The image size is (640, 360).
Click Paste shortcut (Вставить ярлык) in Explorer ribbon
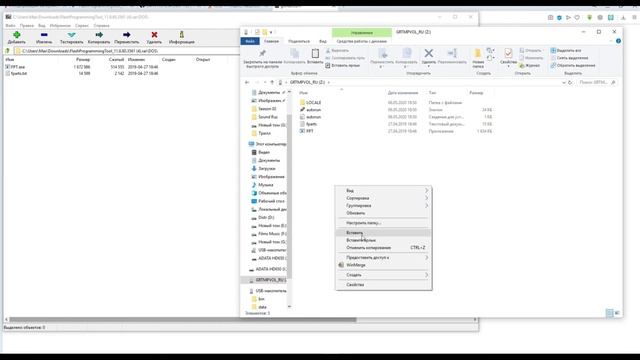342,65
